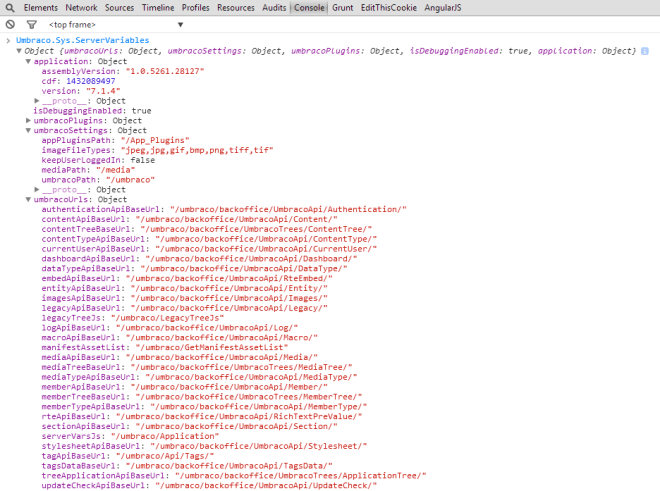The image size is (660, 491).
Task: Select the dataTypeApiBaseUrl row
Action: pyautogui.click(x=194, y=269)
